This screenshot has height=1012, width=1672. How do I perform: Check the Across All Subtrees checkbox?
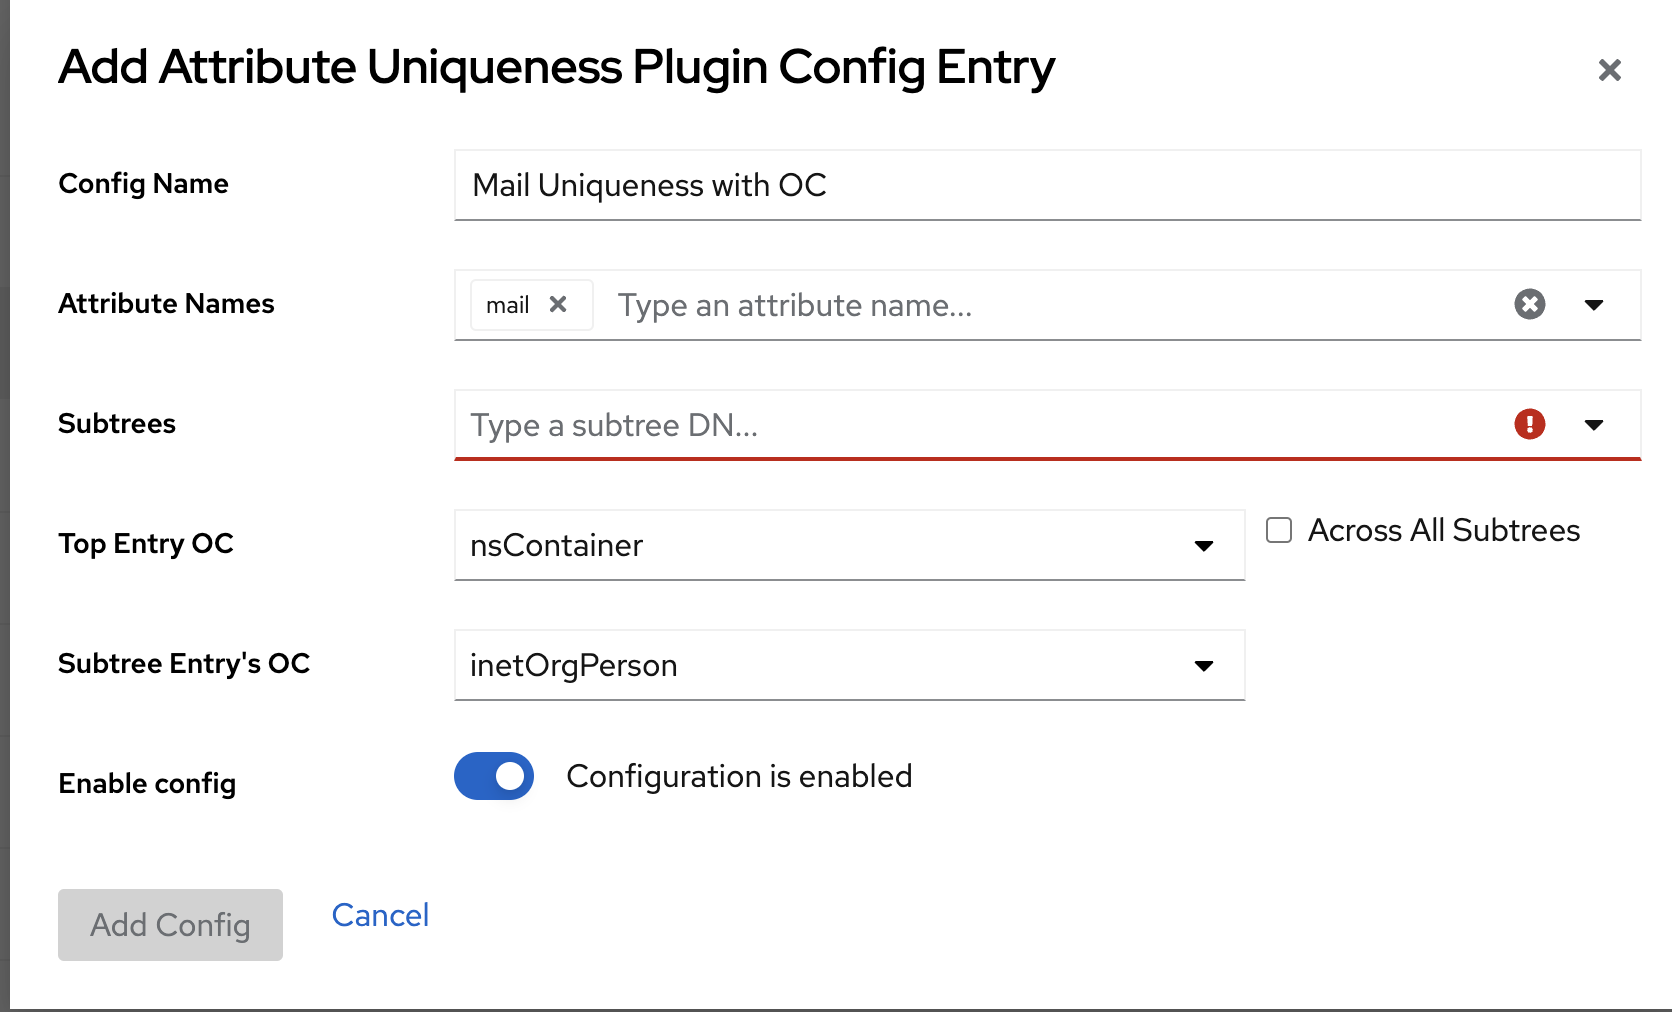(x=1279, y=530)
